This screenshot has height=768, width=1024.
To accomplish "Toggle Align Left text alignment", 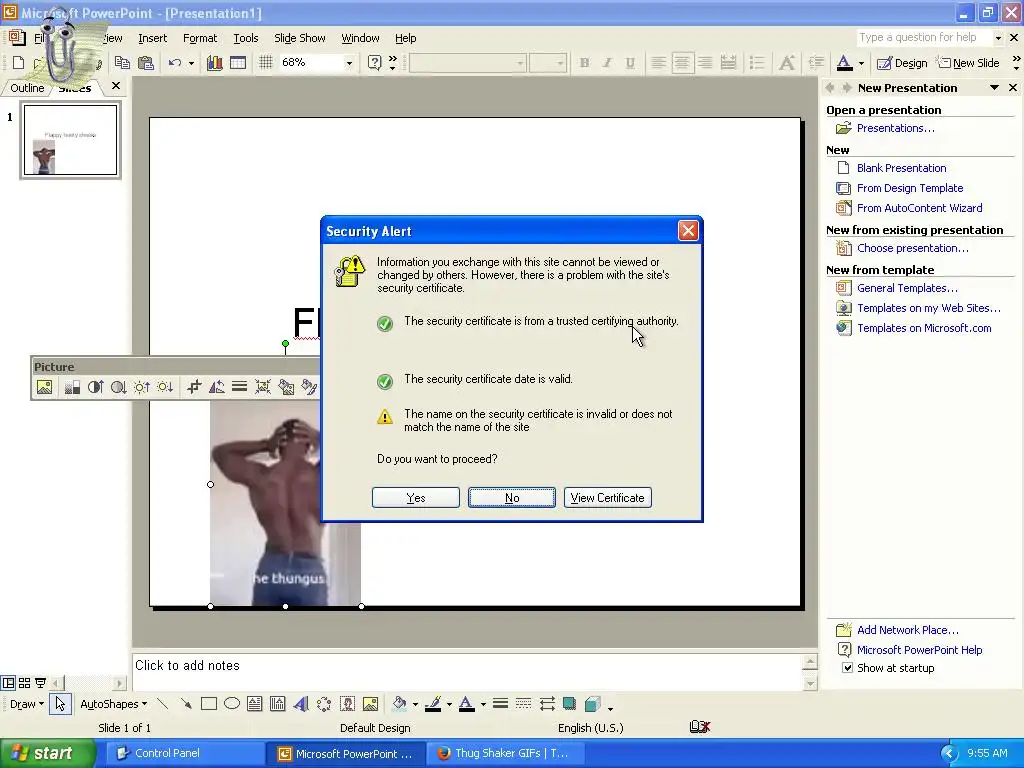I will coord(658,63).
